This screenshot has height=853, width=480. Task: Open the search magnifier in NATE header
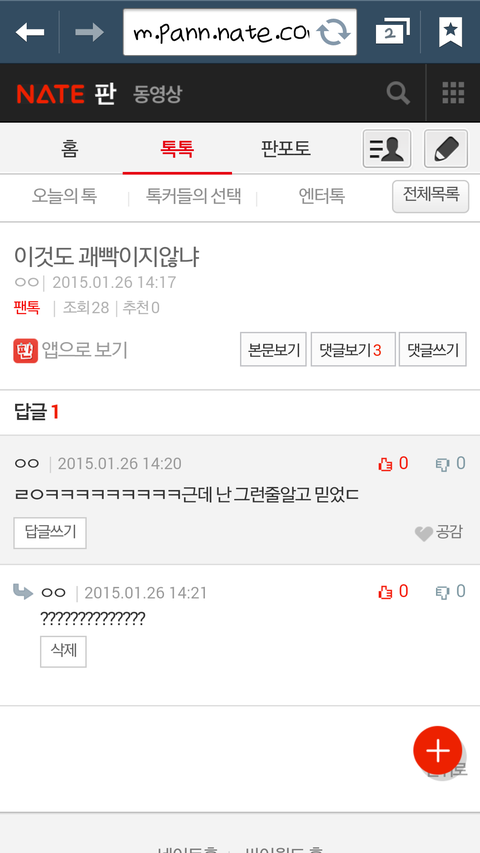[x=398, y=93]
